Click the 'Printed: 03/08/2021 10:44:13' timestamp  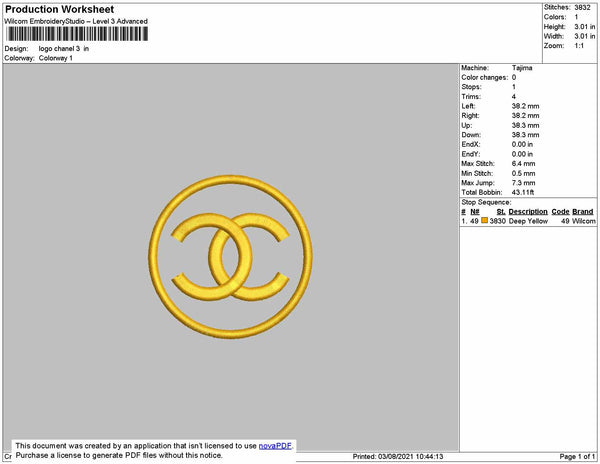click(x=398, y=456)
